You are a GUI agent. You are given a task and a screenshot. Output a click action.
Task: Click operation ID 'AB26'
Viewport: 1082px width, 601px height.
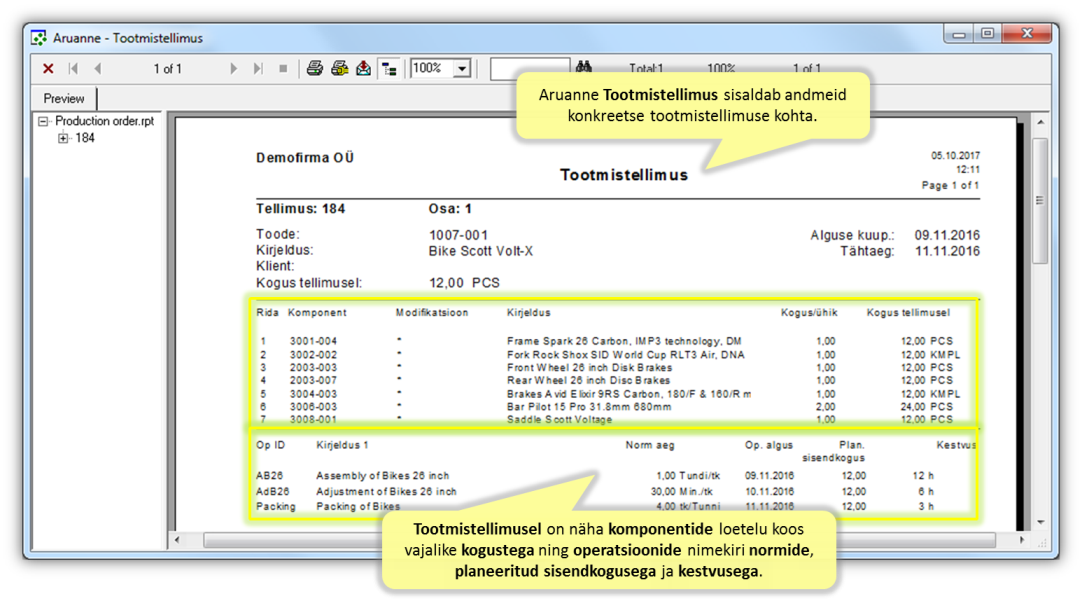[x=270, y=476]
